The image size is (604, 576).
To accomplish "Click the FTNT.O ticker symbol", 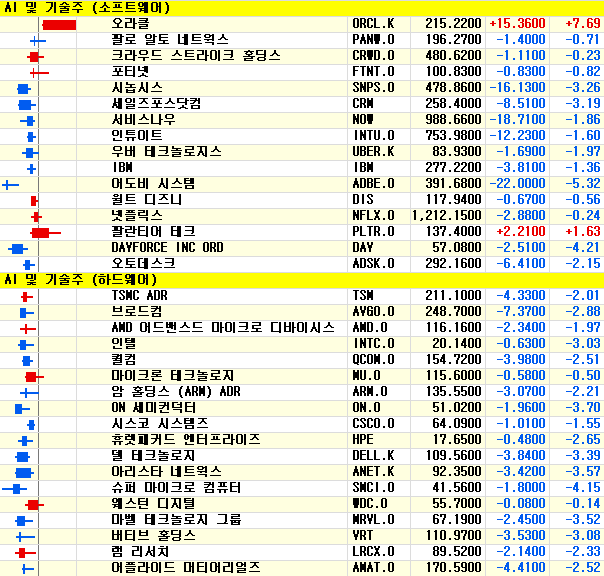I will (x=373, y=72).
